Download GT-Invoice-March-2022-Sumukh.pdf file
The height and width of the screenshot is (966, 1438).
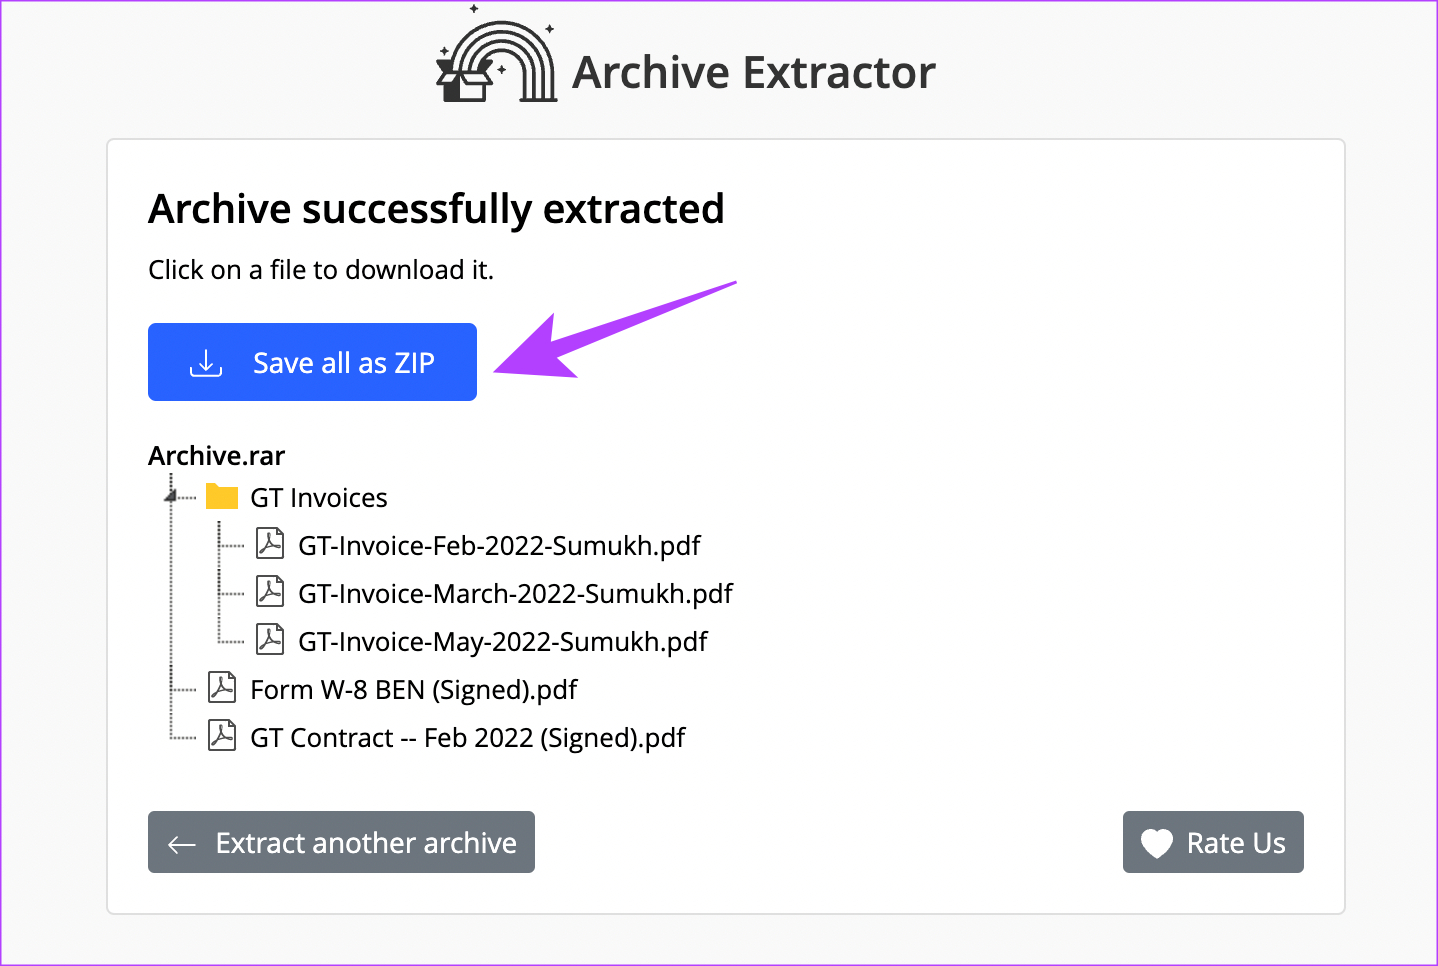point(515,594)
